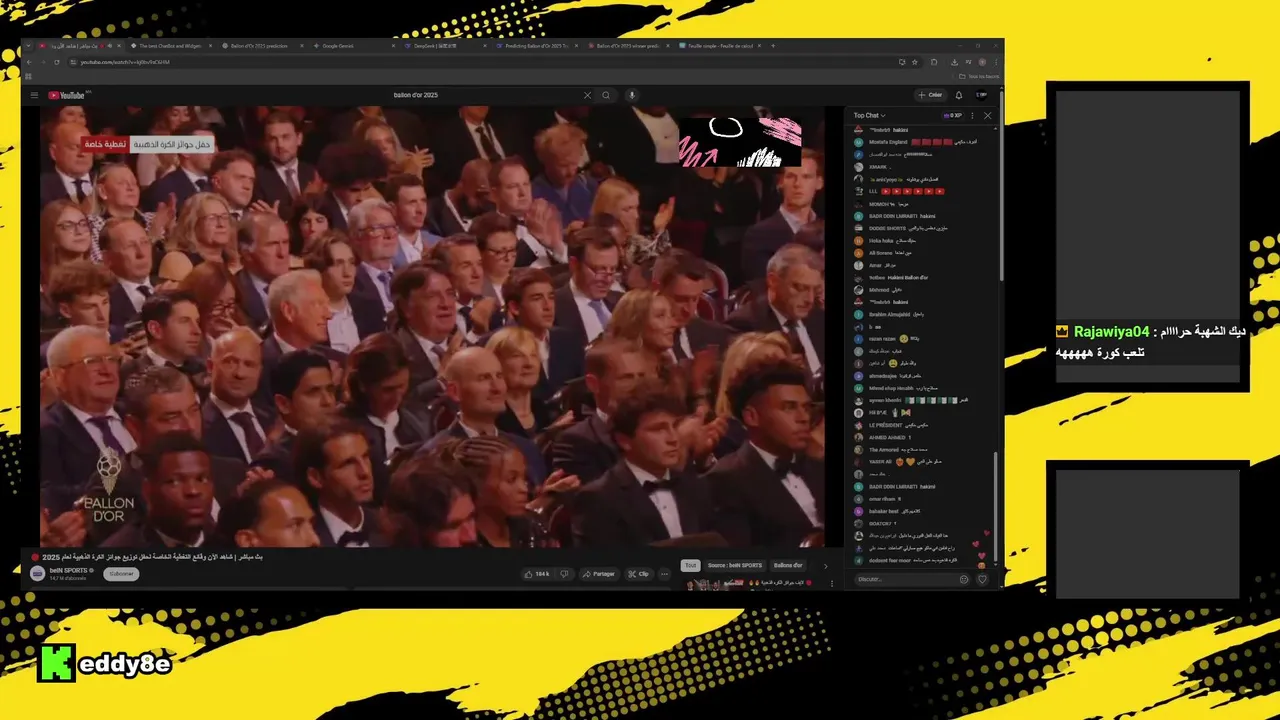Select the Ballon d'or filter chip

[x=788, y=565]
